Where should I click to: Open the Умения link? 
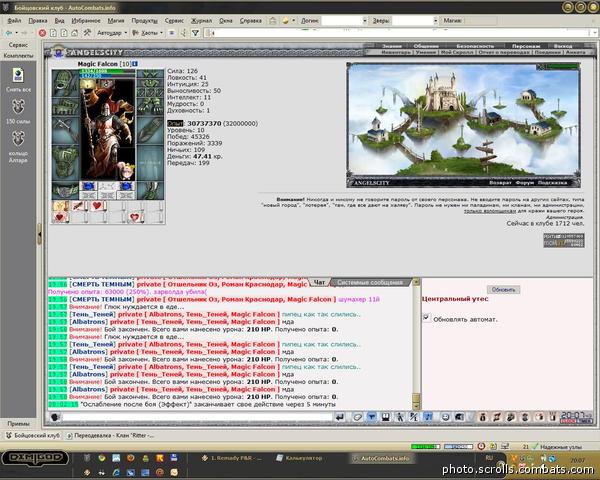(x=426, y=52)
